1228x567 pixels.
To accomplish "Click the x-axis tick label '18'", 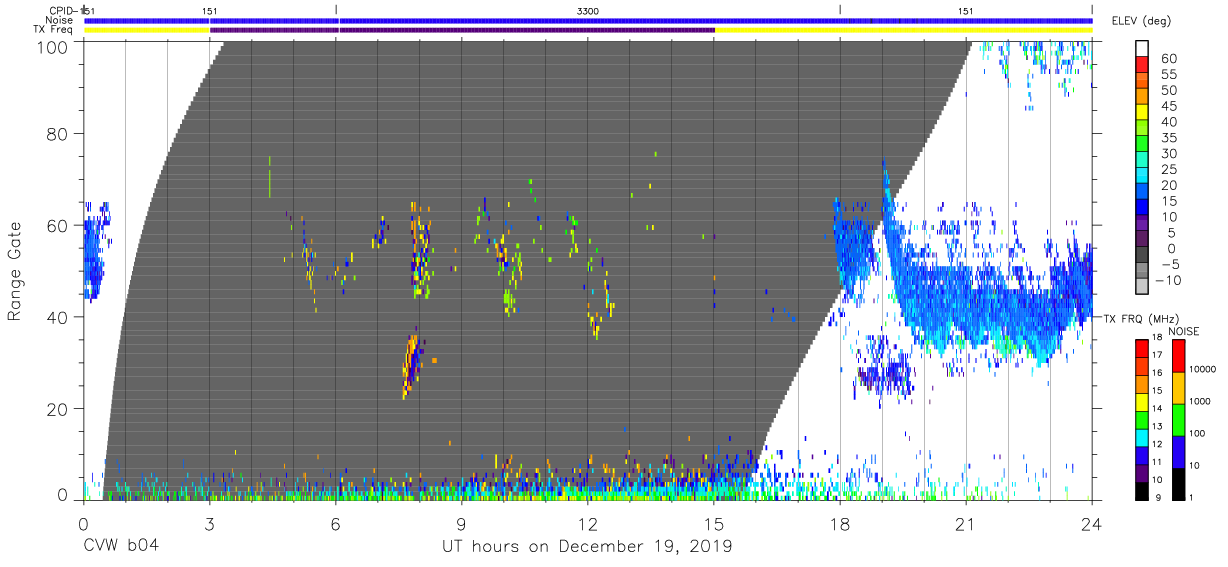I will (840, 523).
